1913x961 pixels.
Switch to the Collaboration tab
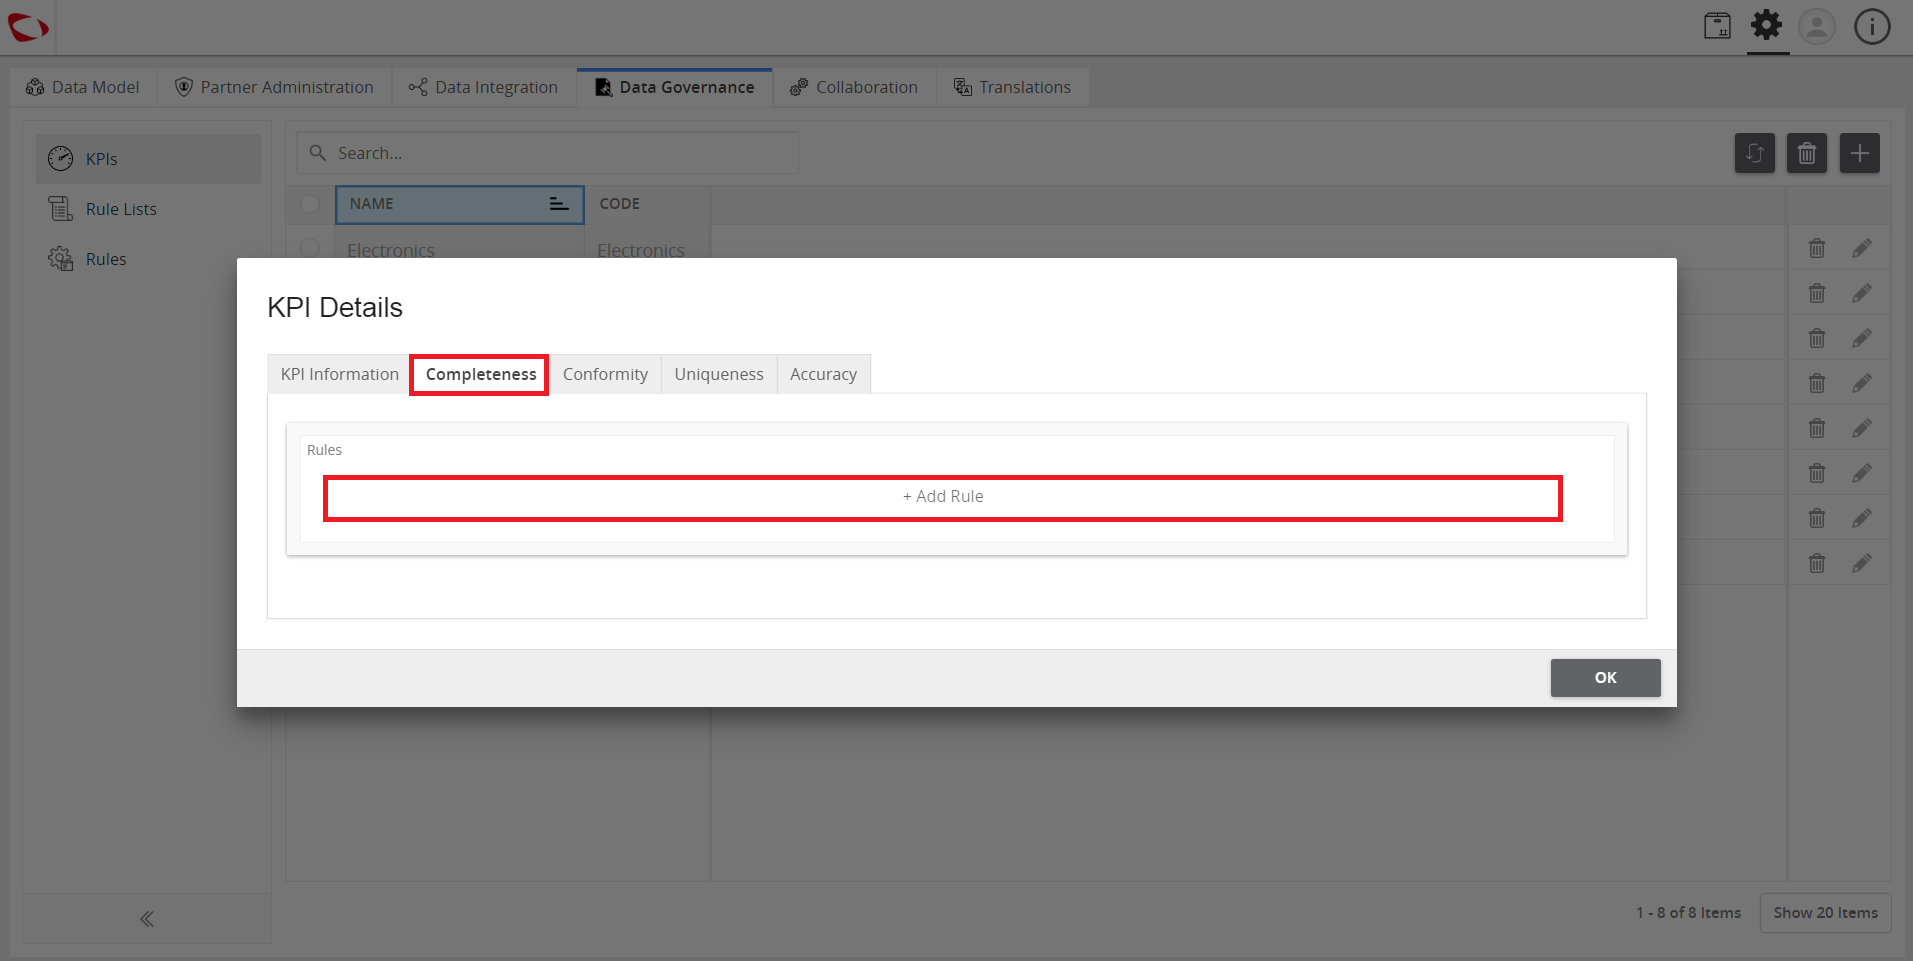click(854, 87)
